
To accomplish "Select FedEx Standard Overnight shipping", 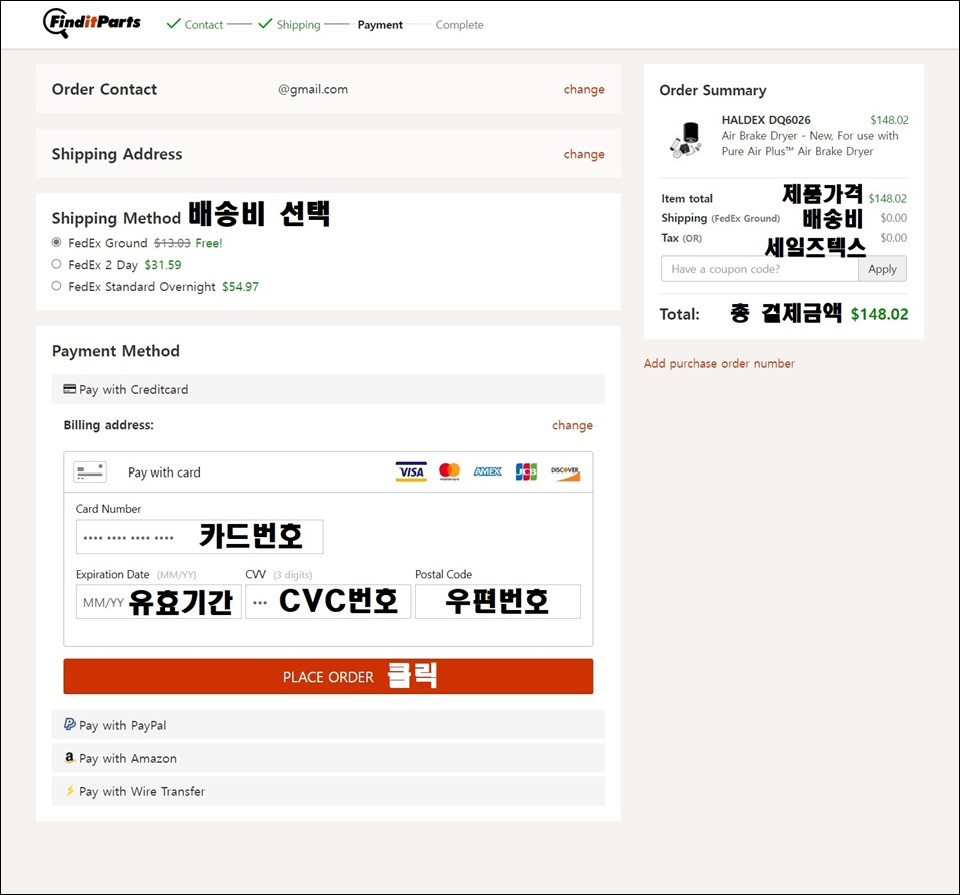I will (x=56, y=286).
